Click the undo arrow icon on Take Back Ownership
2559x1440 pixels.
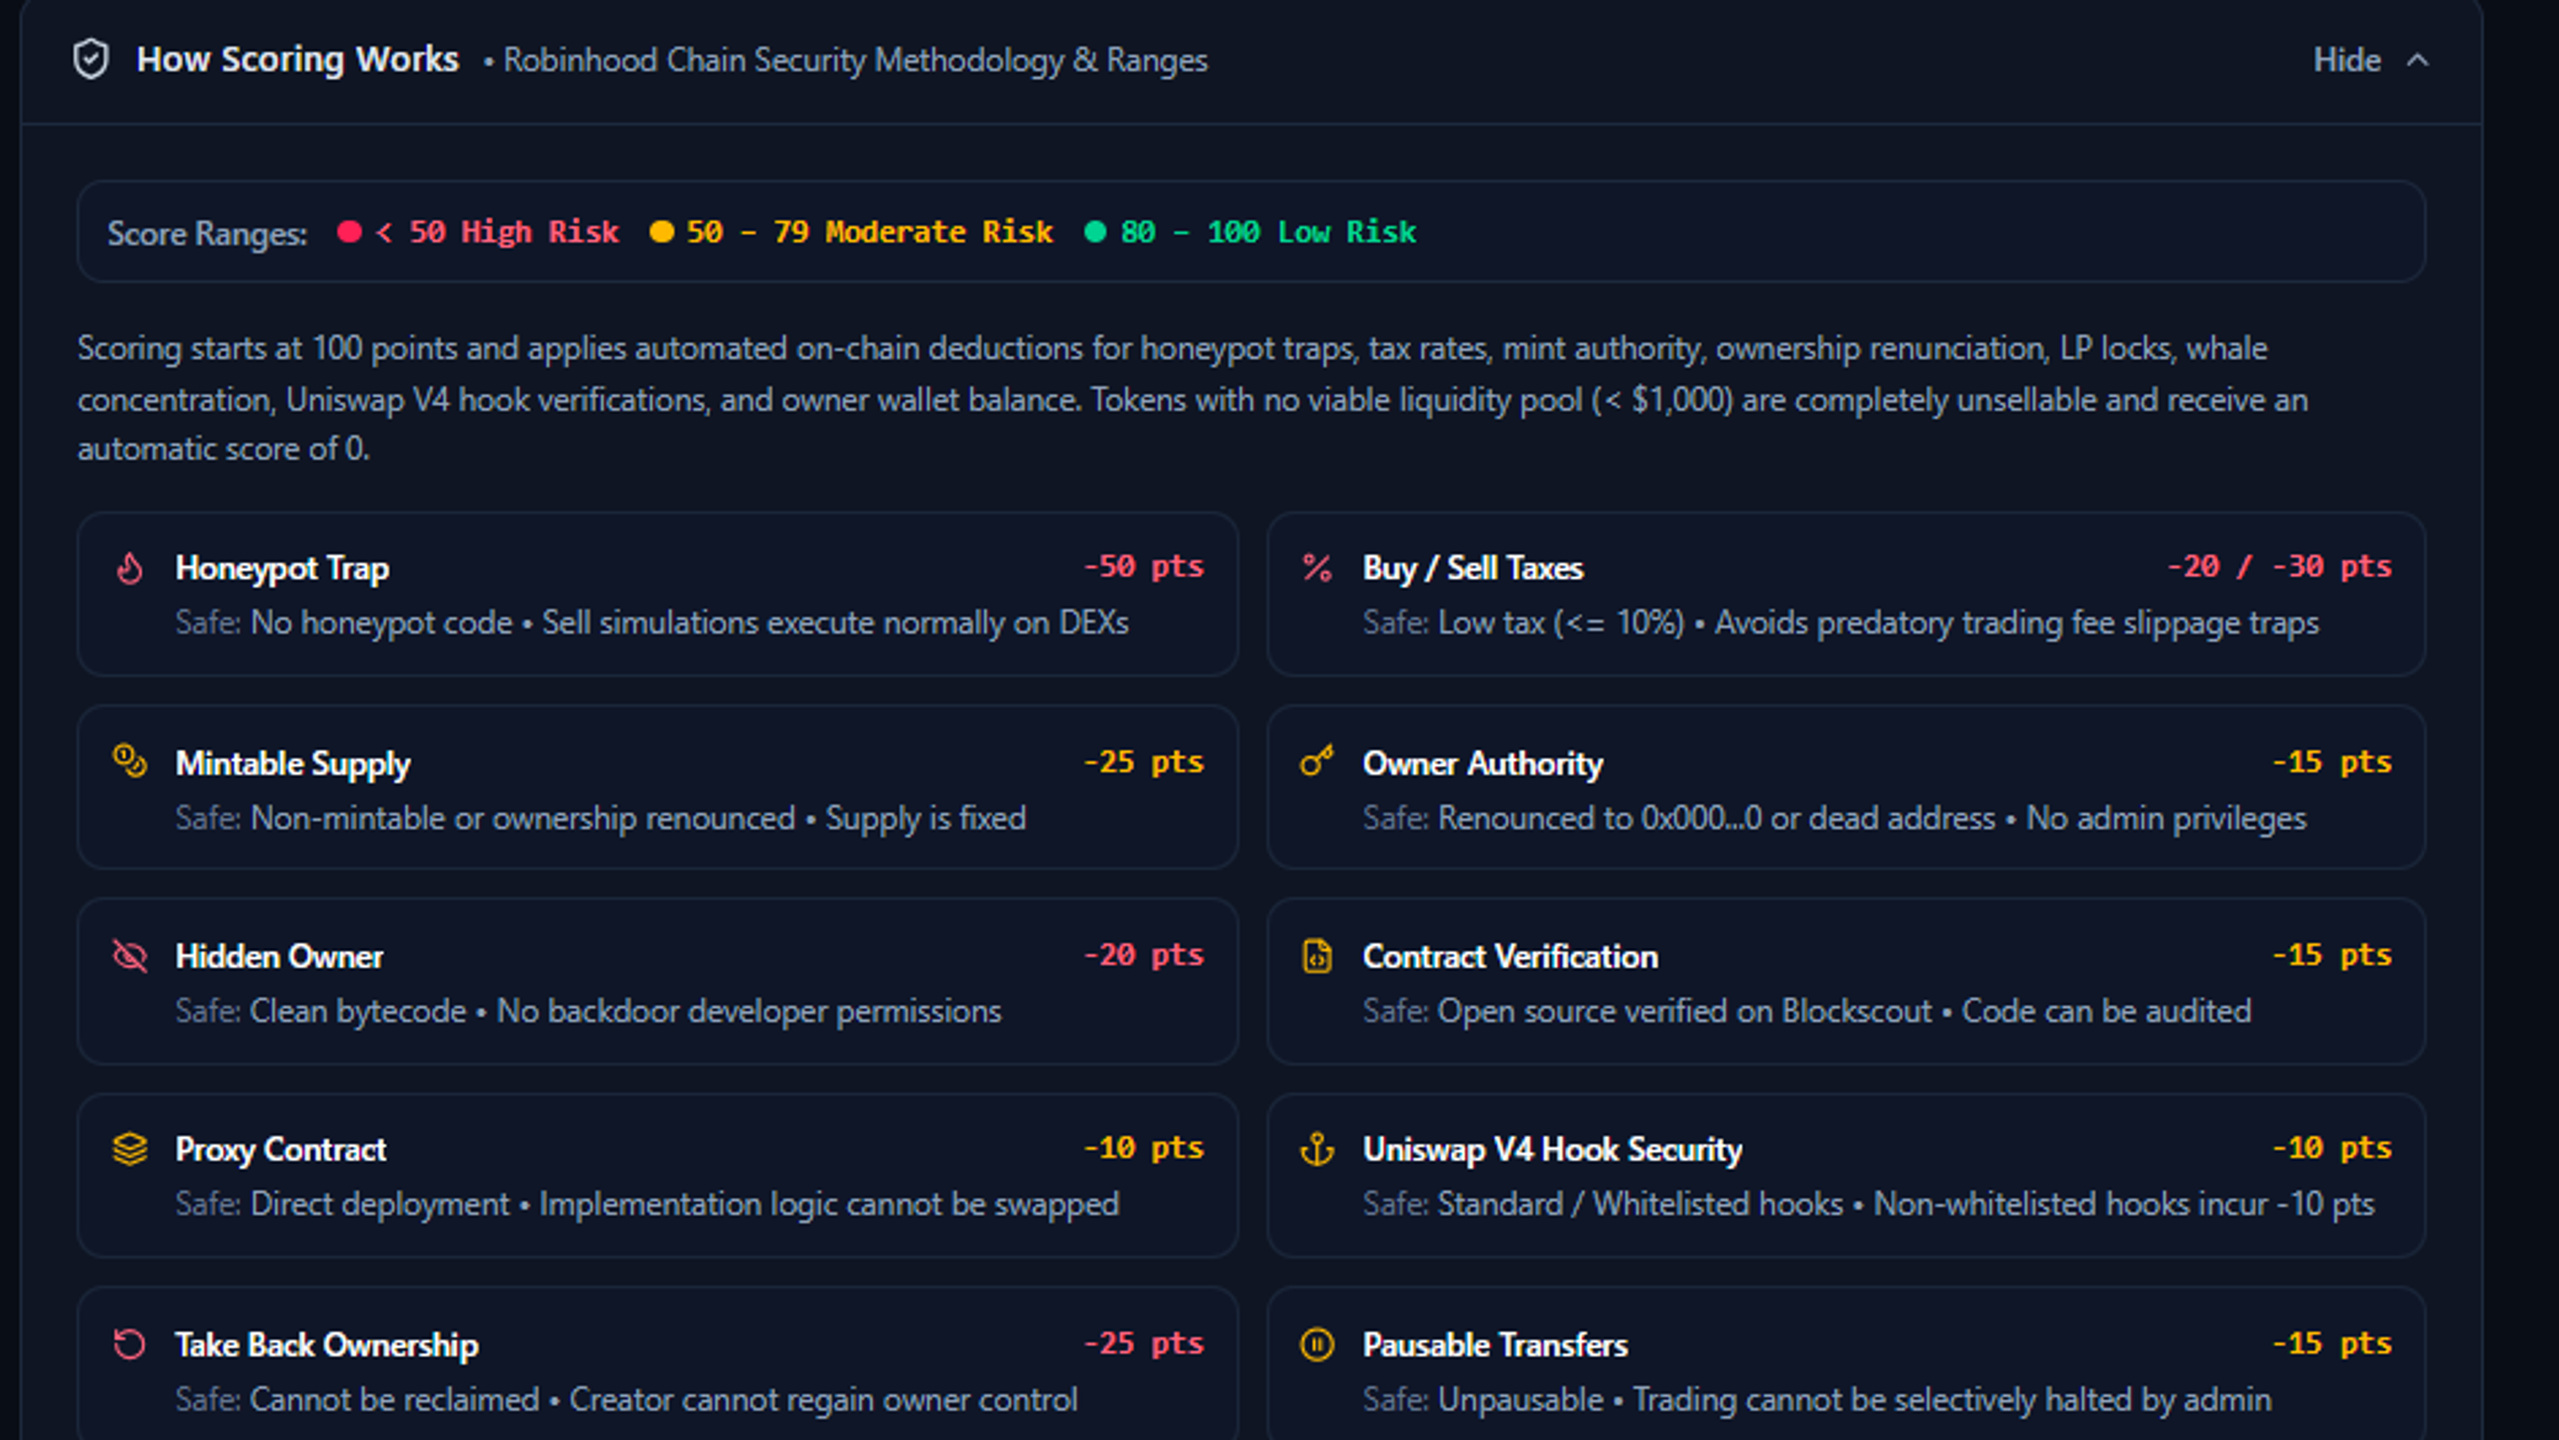point(130,1343)
